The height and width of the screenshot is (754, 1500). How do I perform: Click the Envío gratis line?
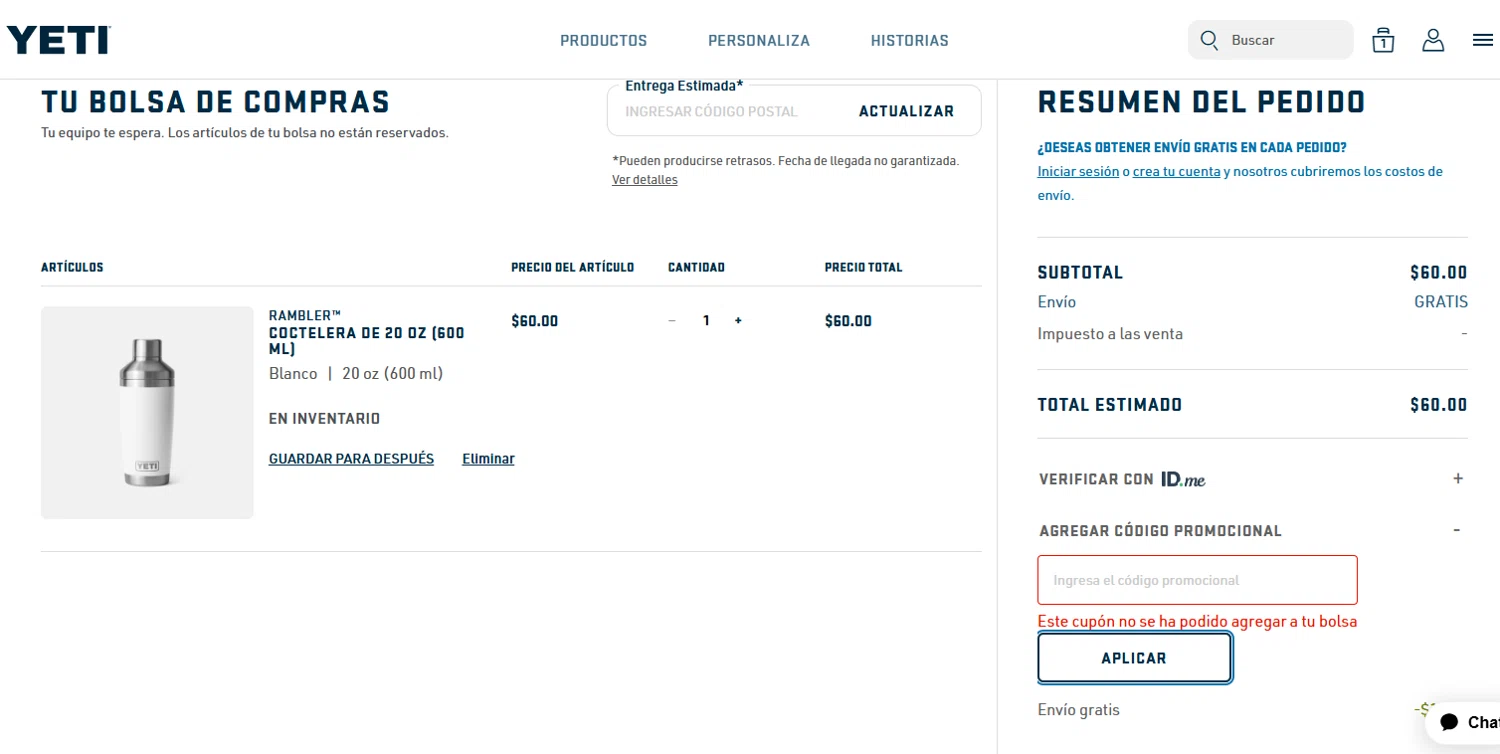point(1079,710)
